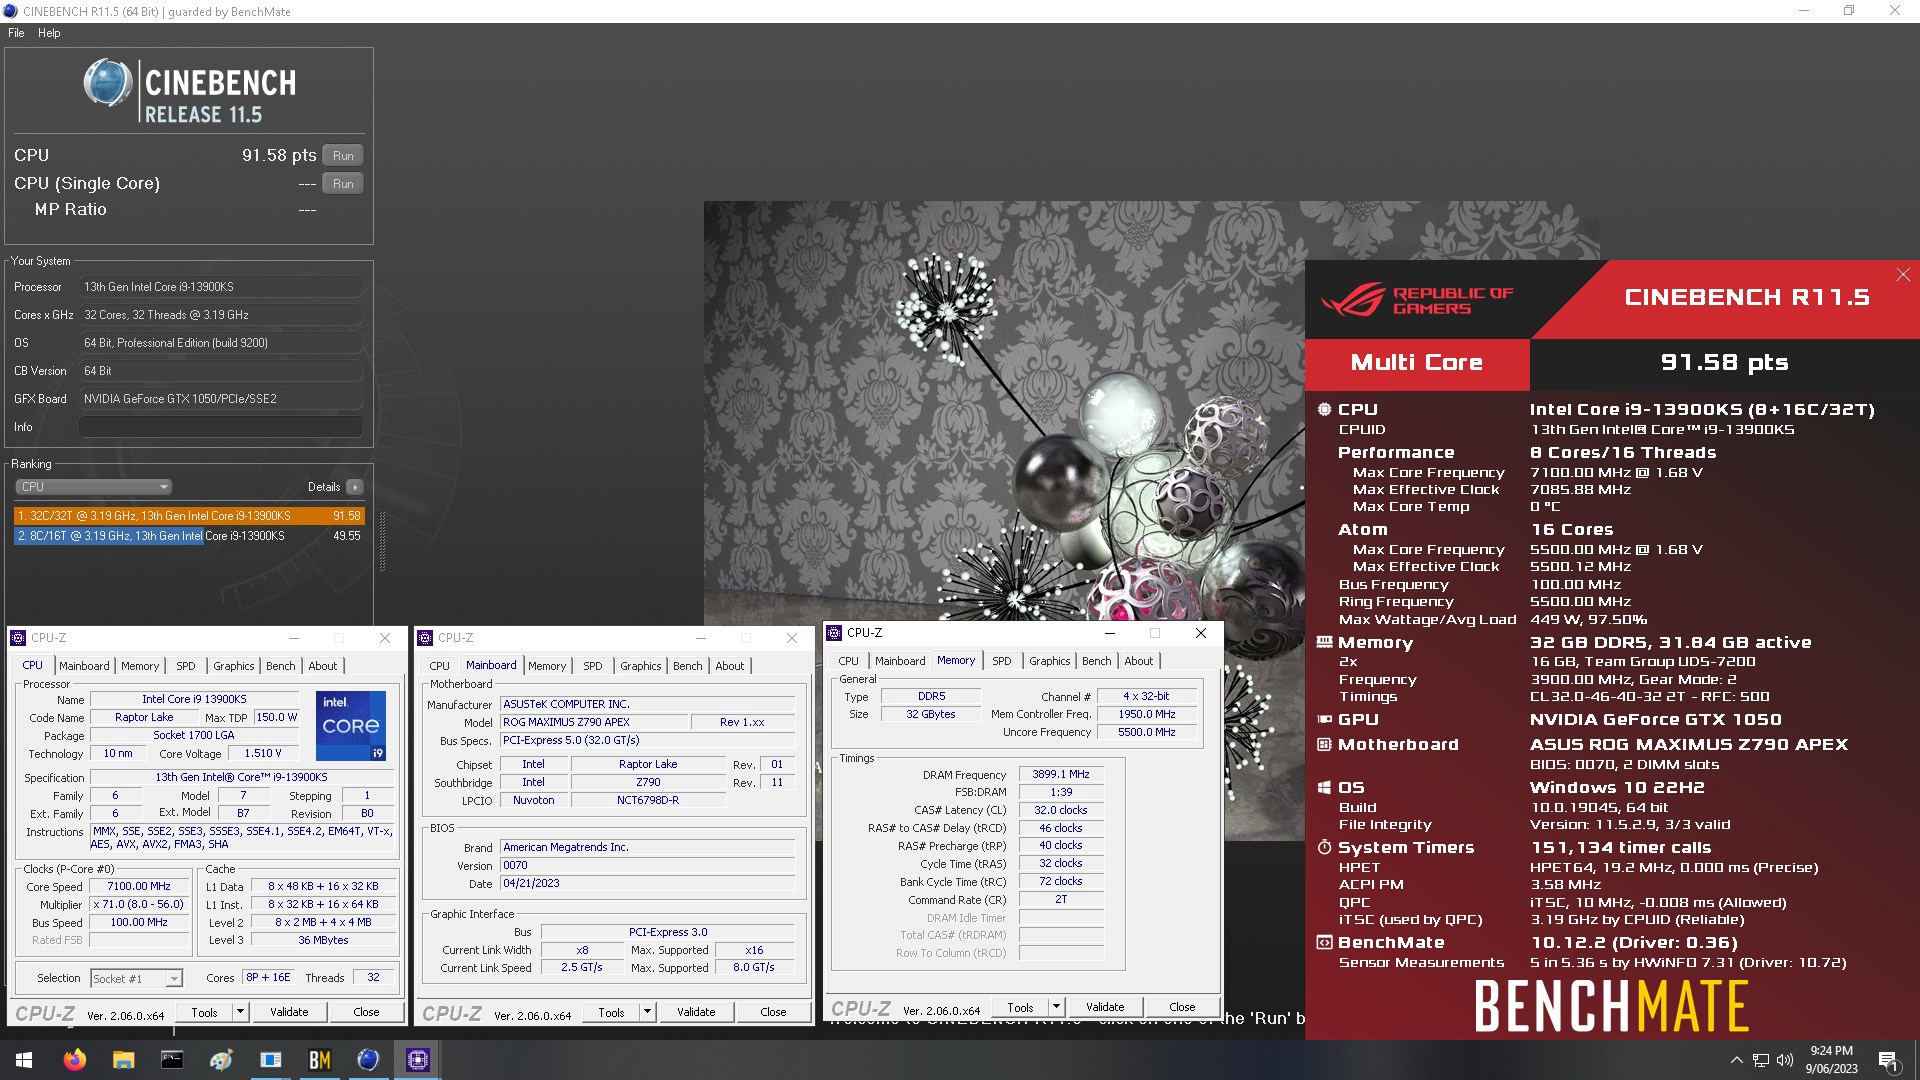The height and width of the screenshot is (1080, 1920).
Task: Open the notification center icon
Action: (1888, 1060)
